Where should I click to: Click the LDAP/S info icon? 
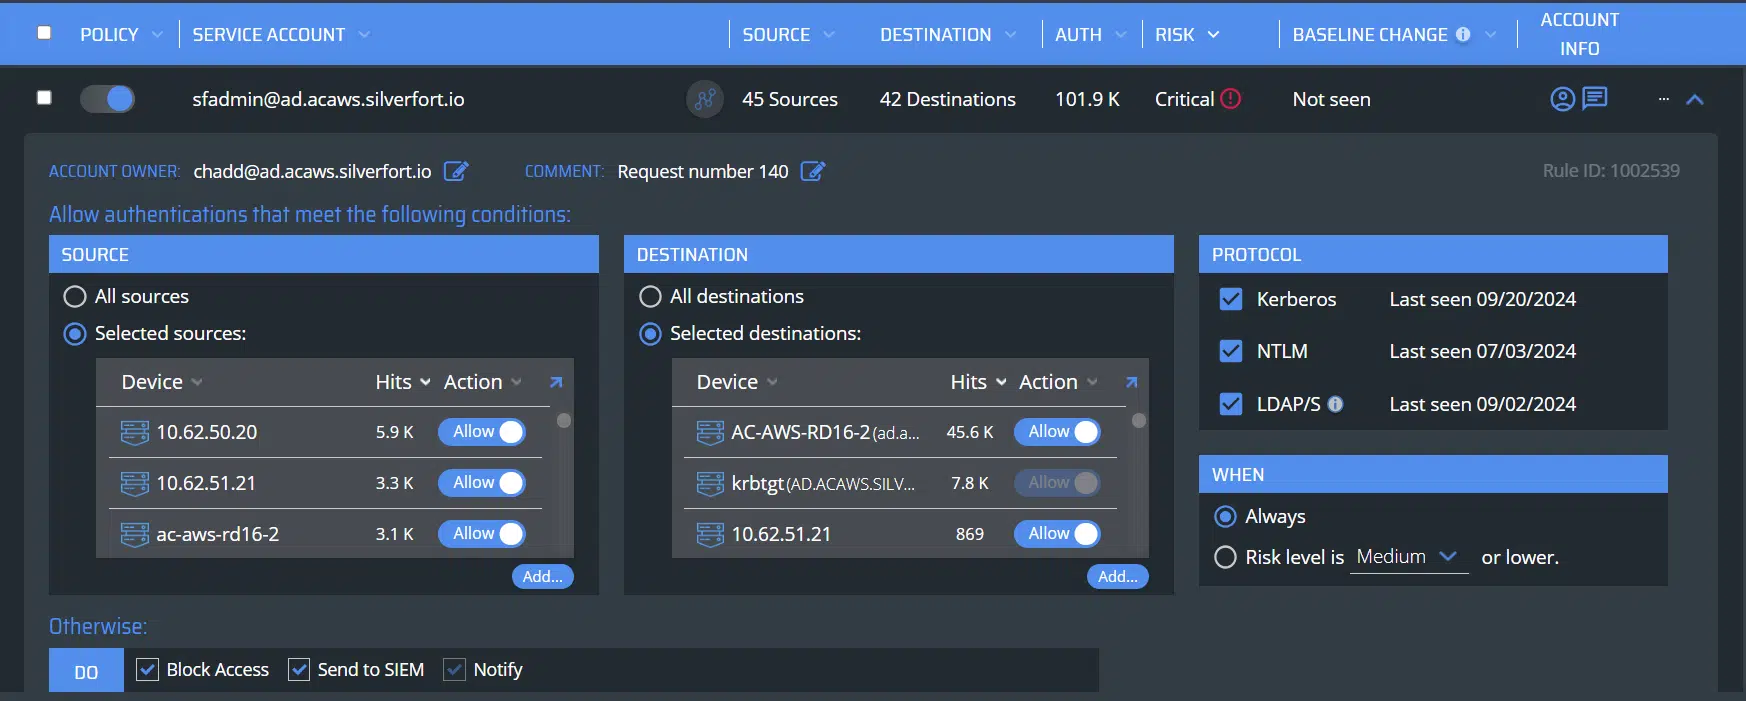tap(1335, 404)
